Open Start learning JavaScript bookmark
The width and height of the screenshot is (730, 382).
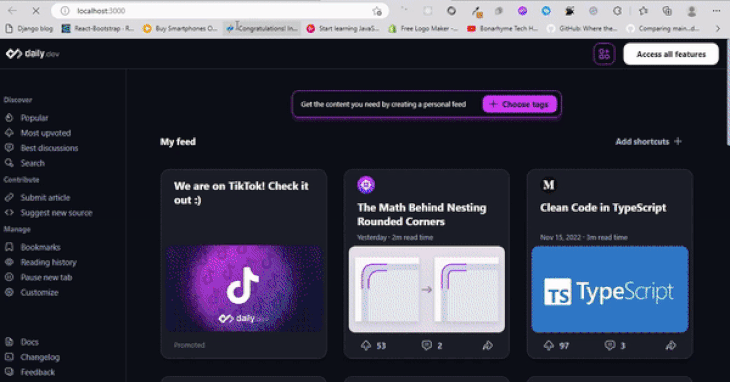click(343, 28)
